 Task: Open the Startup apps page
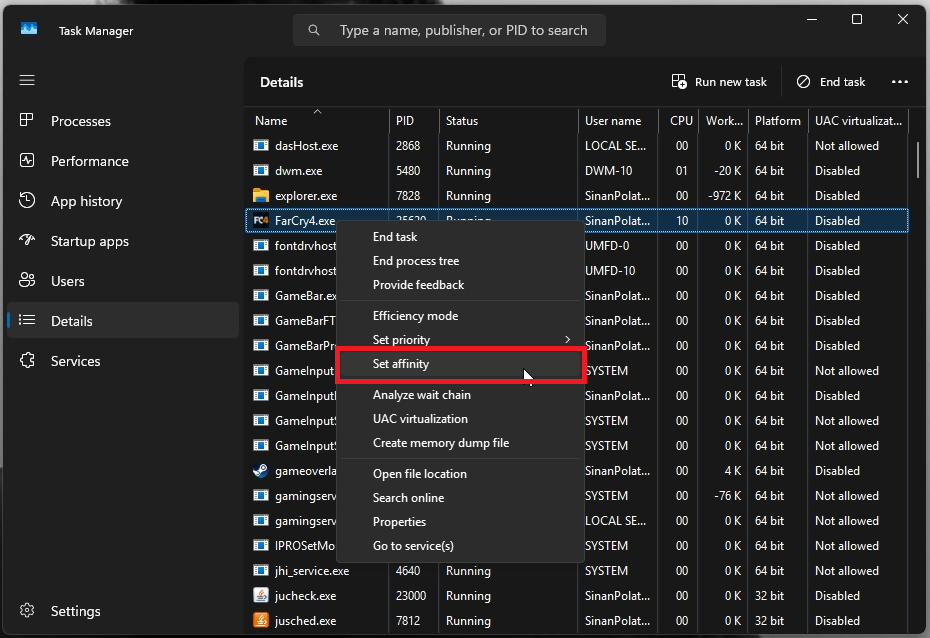click(123, 241)
